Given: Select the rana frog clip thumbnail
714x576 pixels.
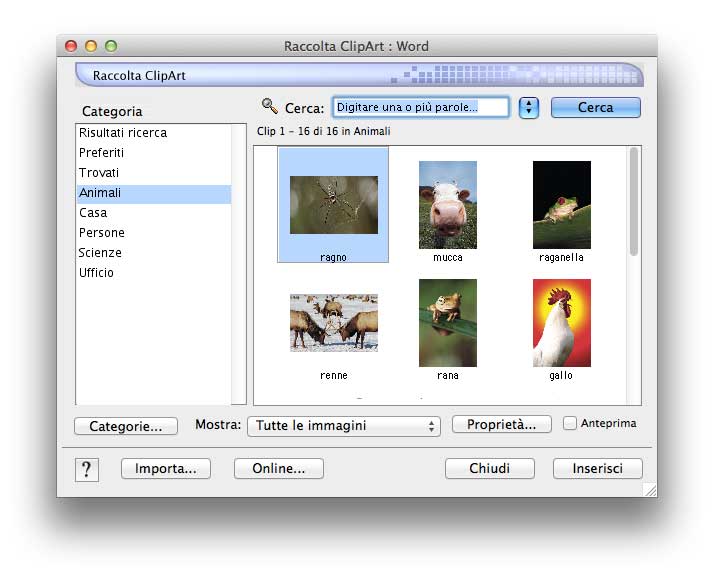Looking at the screenshot, I should [448, 323].
